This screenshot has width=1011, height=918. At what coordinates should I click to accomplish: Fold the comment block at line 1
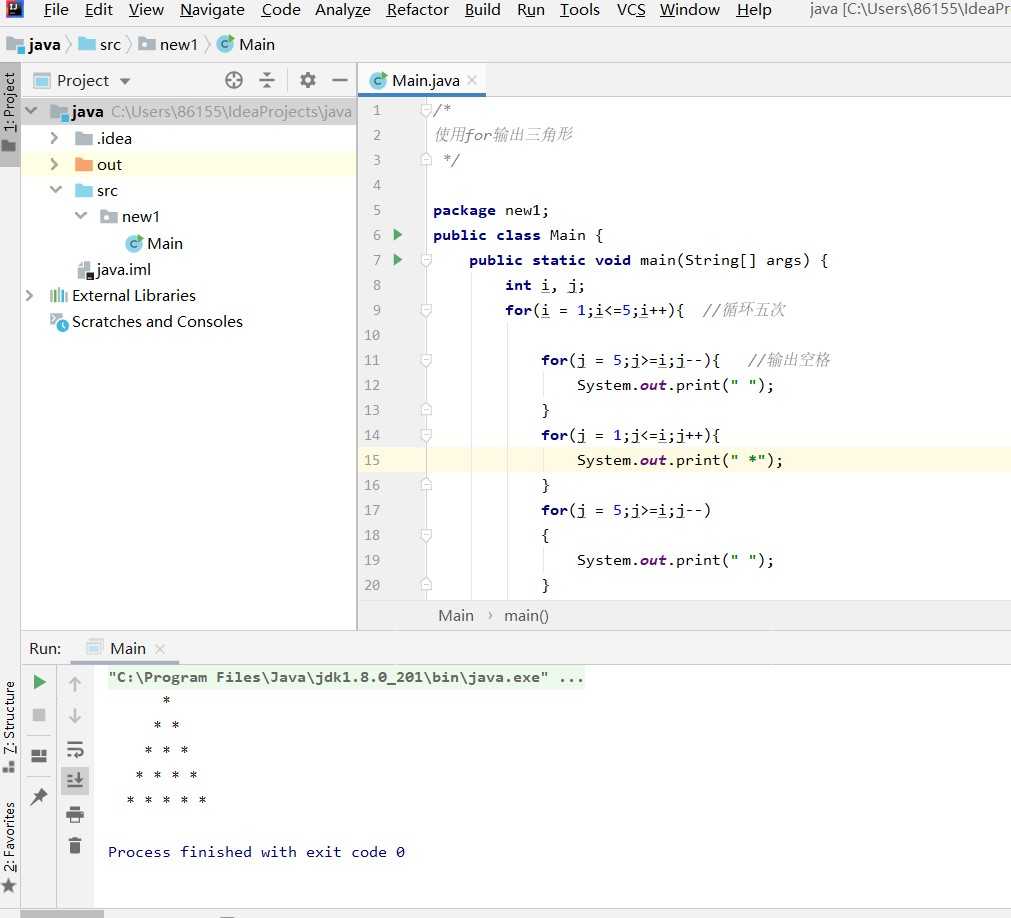pyautogui.click(x=426, y=110)
